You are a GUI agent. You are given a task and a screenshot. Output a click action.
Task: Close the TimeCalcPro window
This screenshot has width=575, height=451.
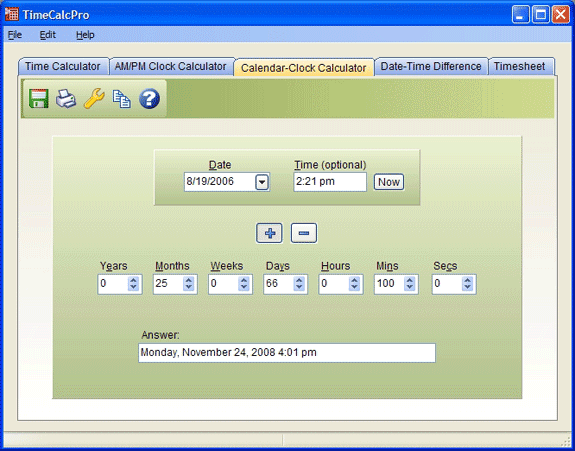tap(561, 15)
